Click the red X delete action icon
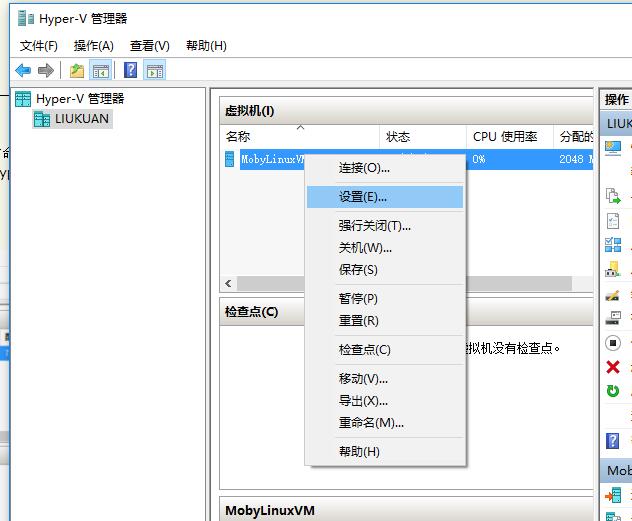The width and height of the screenshot is (632, 521). click(x=613, y=367)
